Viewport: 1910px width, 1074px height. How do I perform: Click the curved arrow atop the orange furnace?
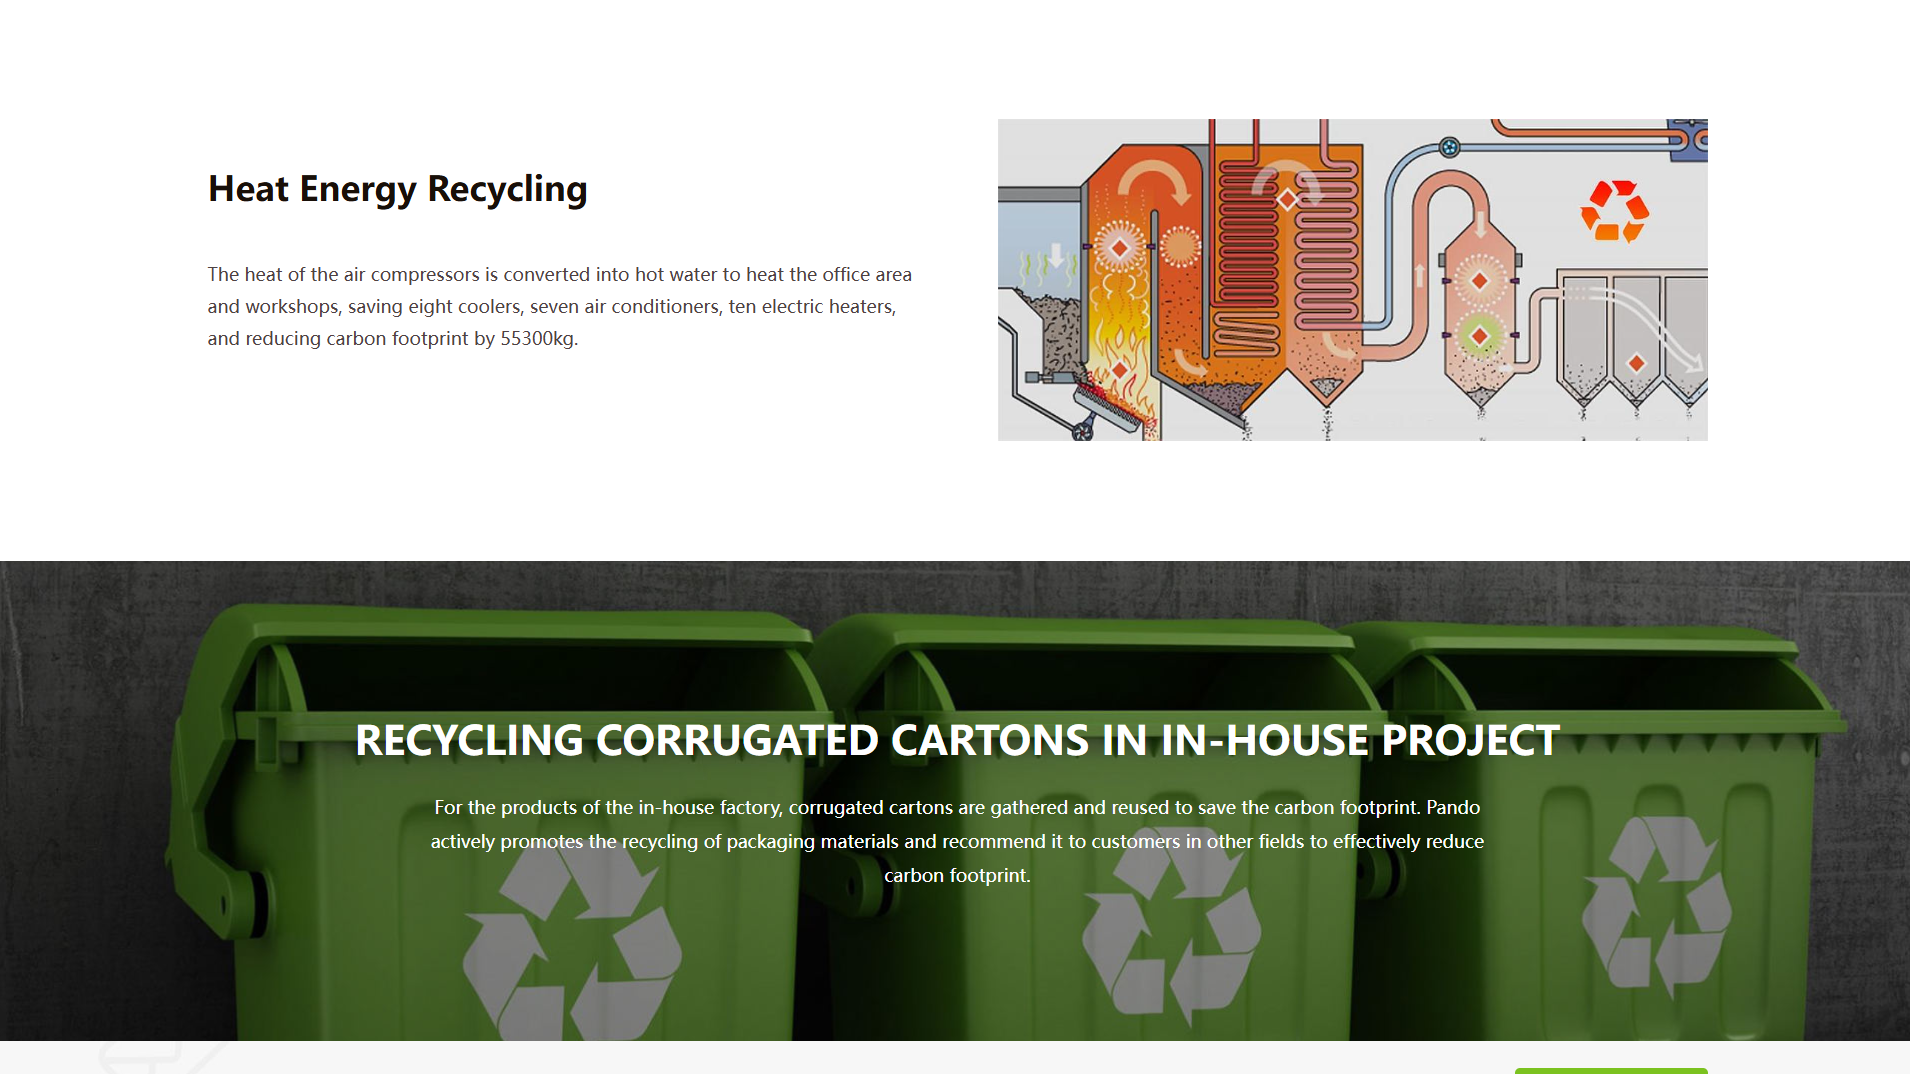click(x=1153, y=181)
